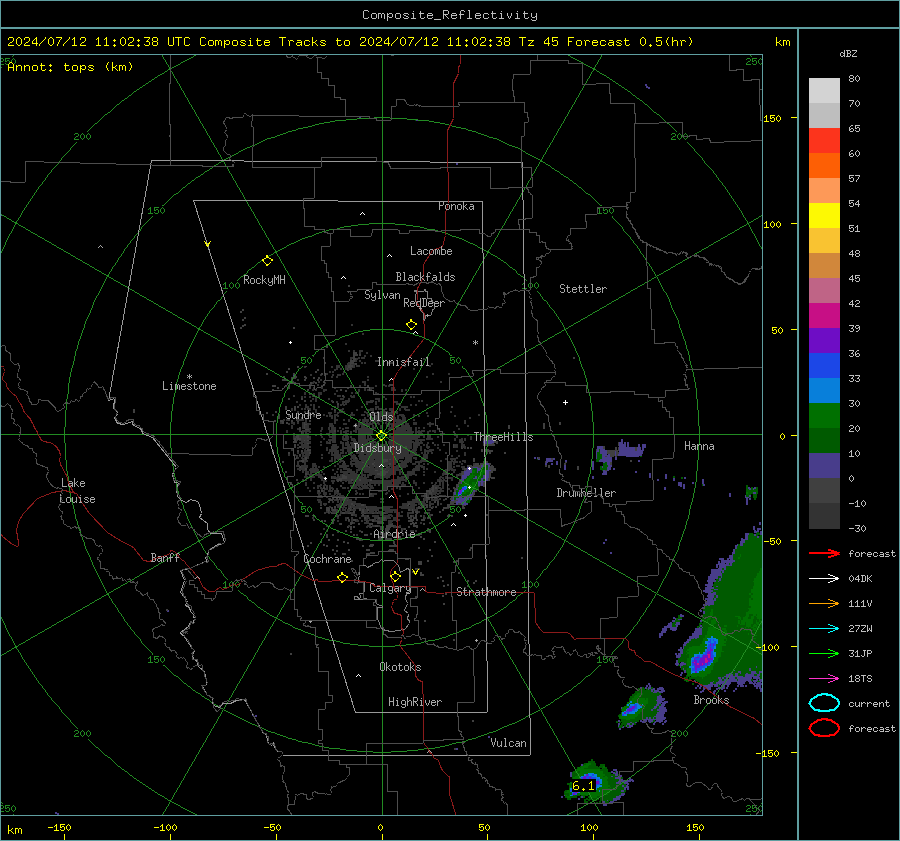
Task: Click the Hanna city label
Action: (699, 446)
